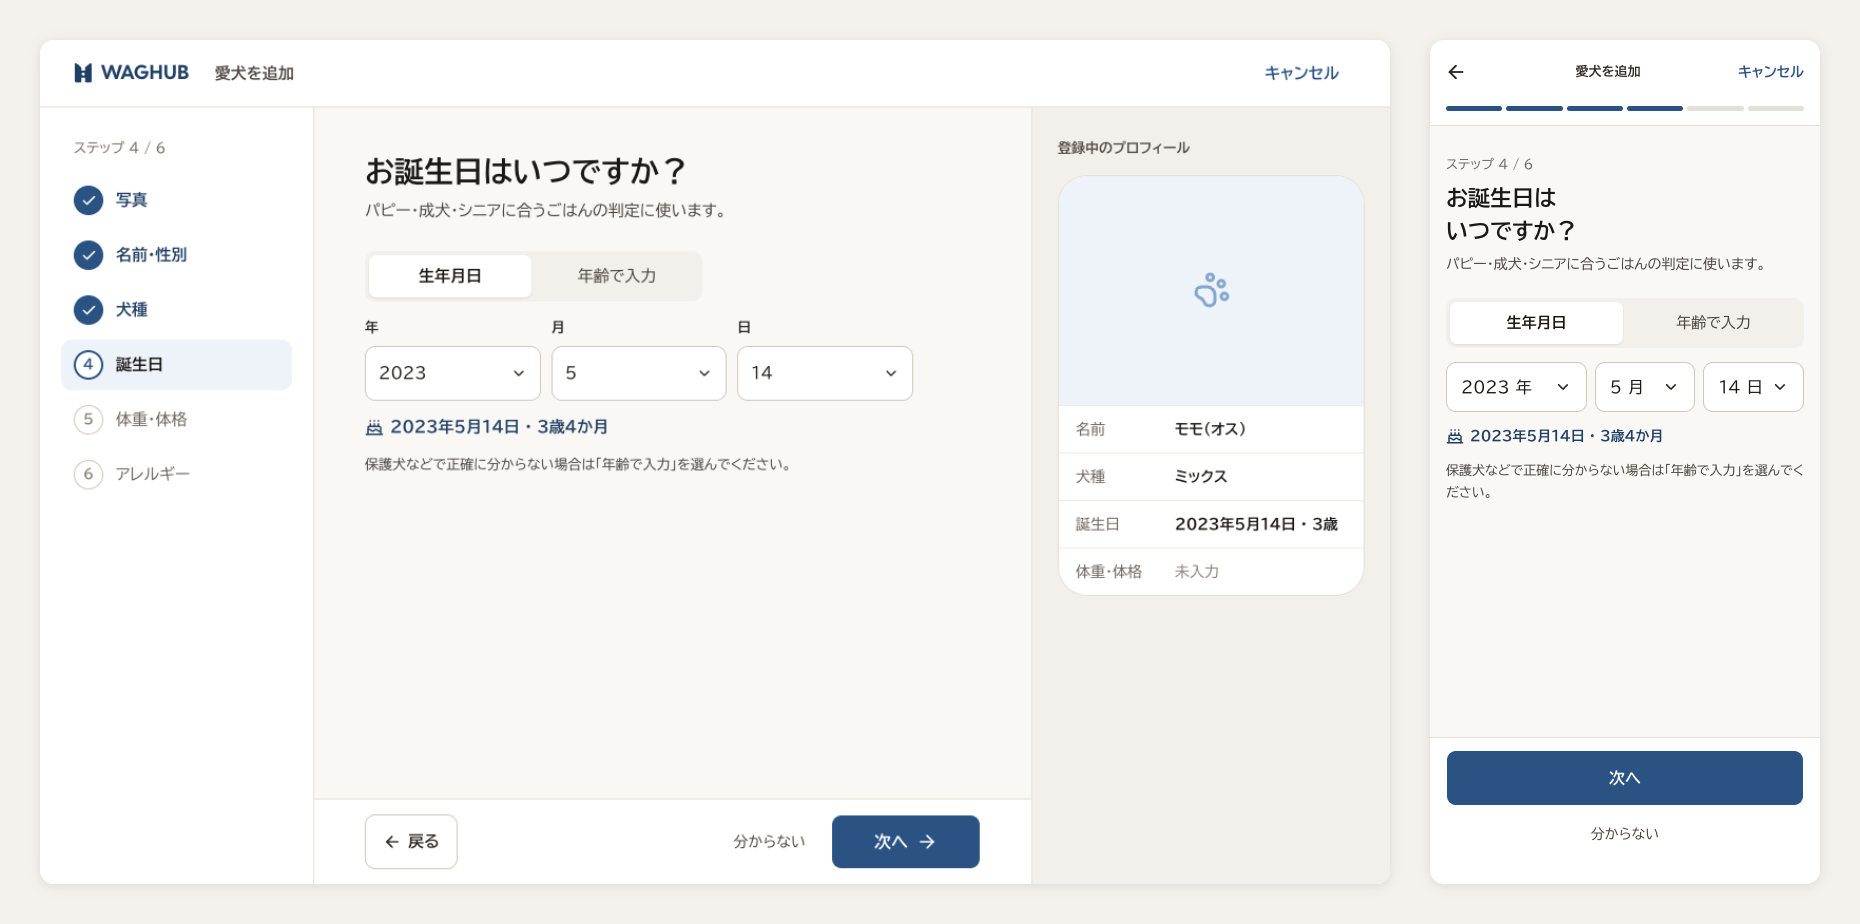Open the 年 dropdown showing 2023

click(453, 373)
